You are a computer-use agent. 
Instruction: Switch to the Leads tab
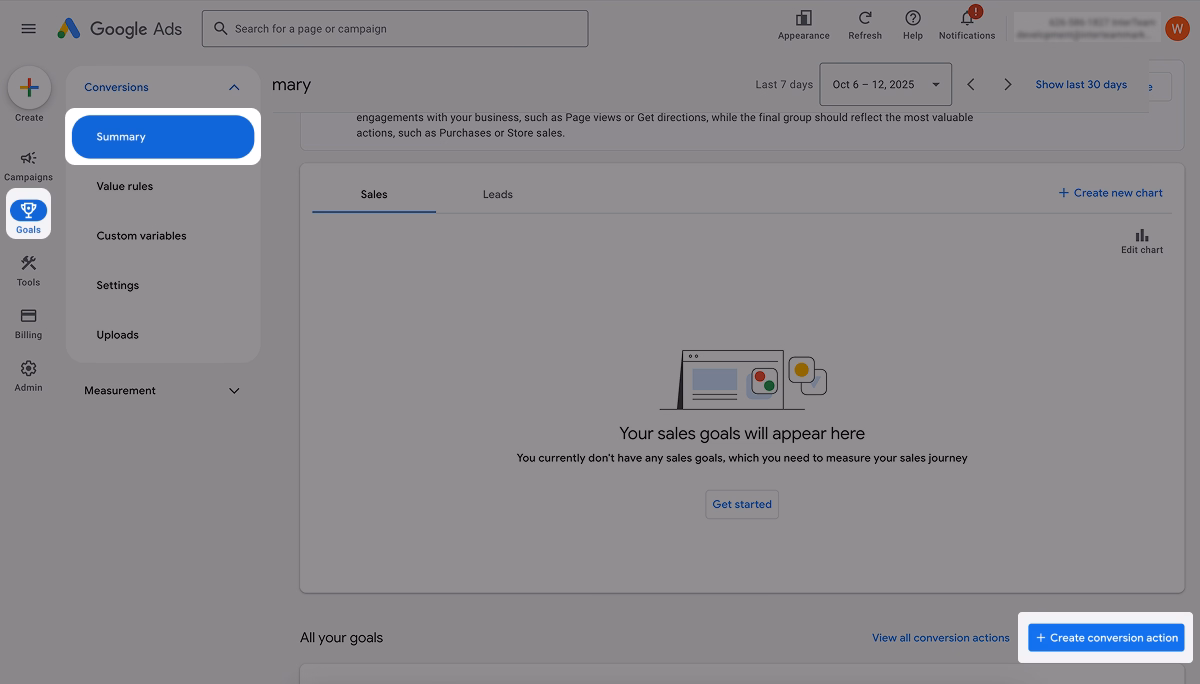pos(497,194)
